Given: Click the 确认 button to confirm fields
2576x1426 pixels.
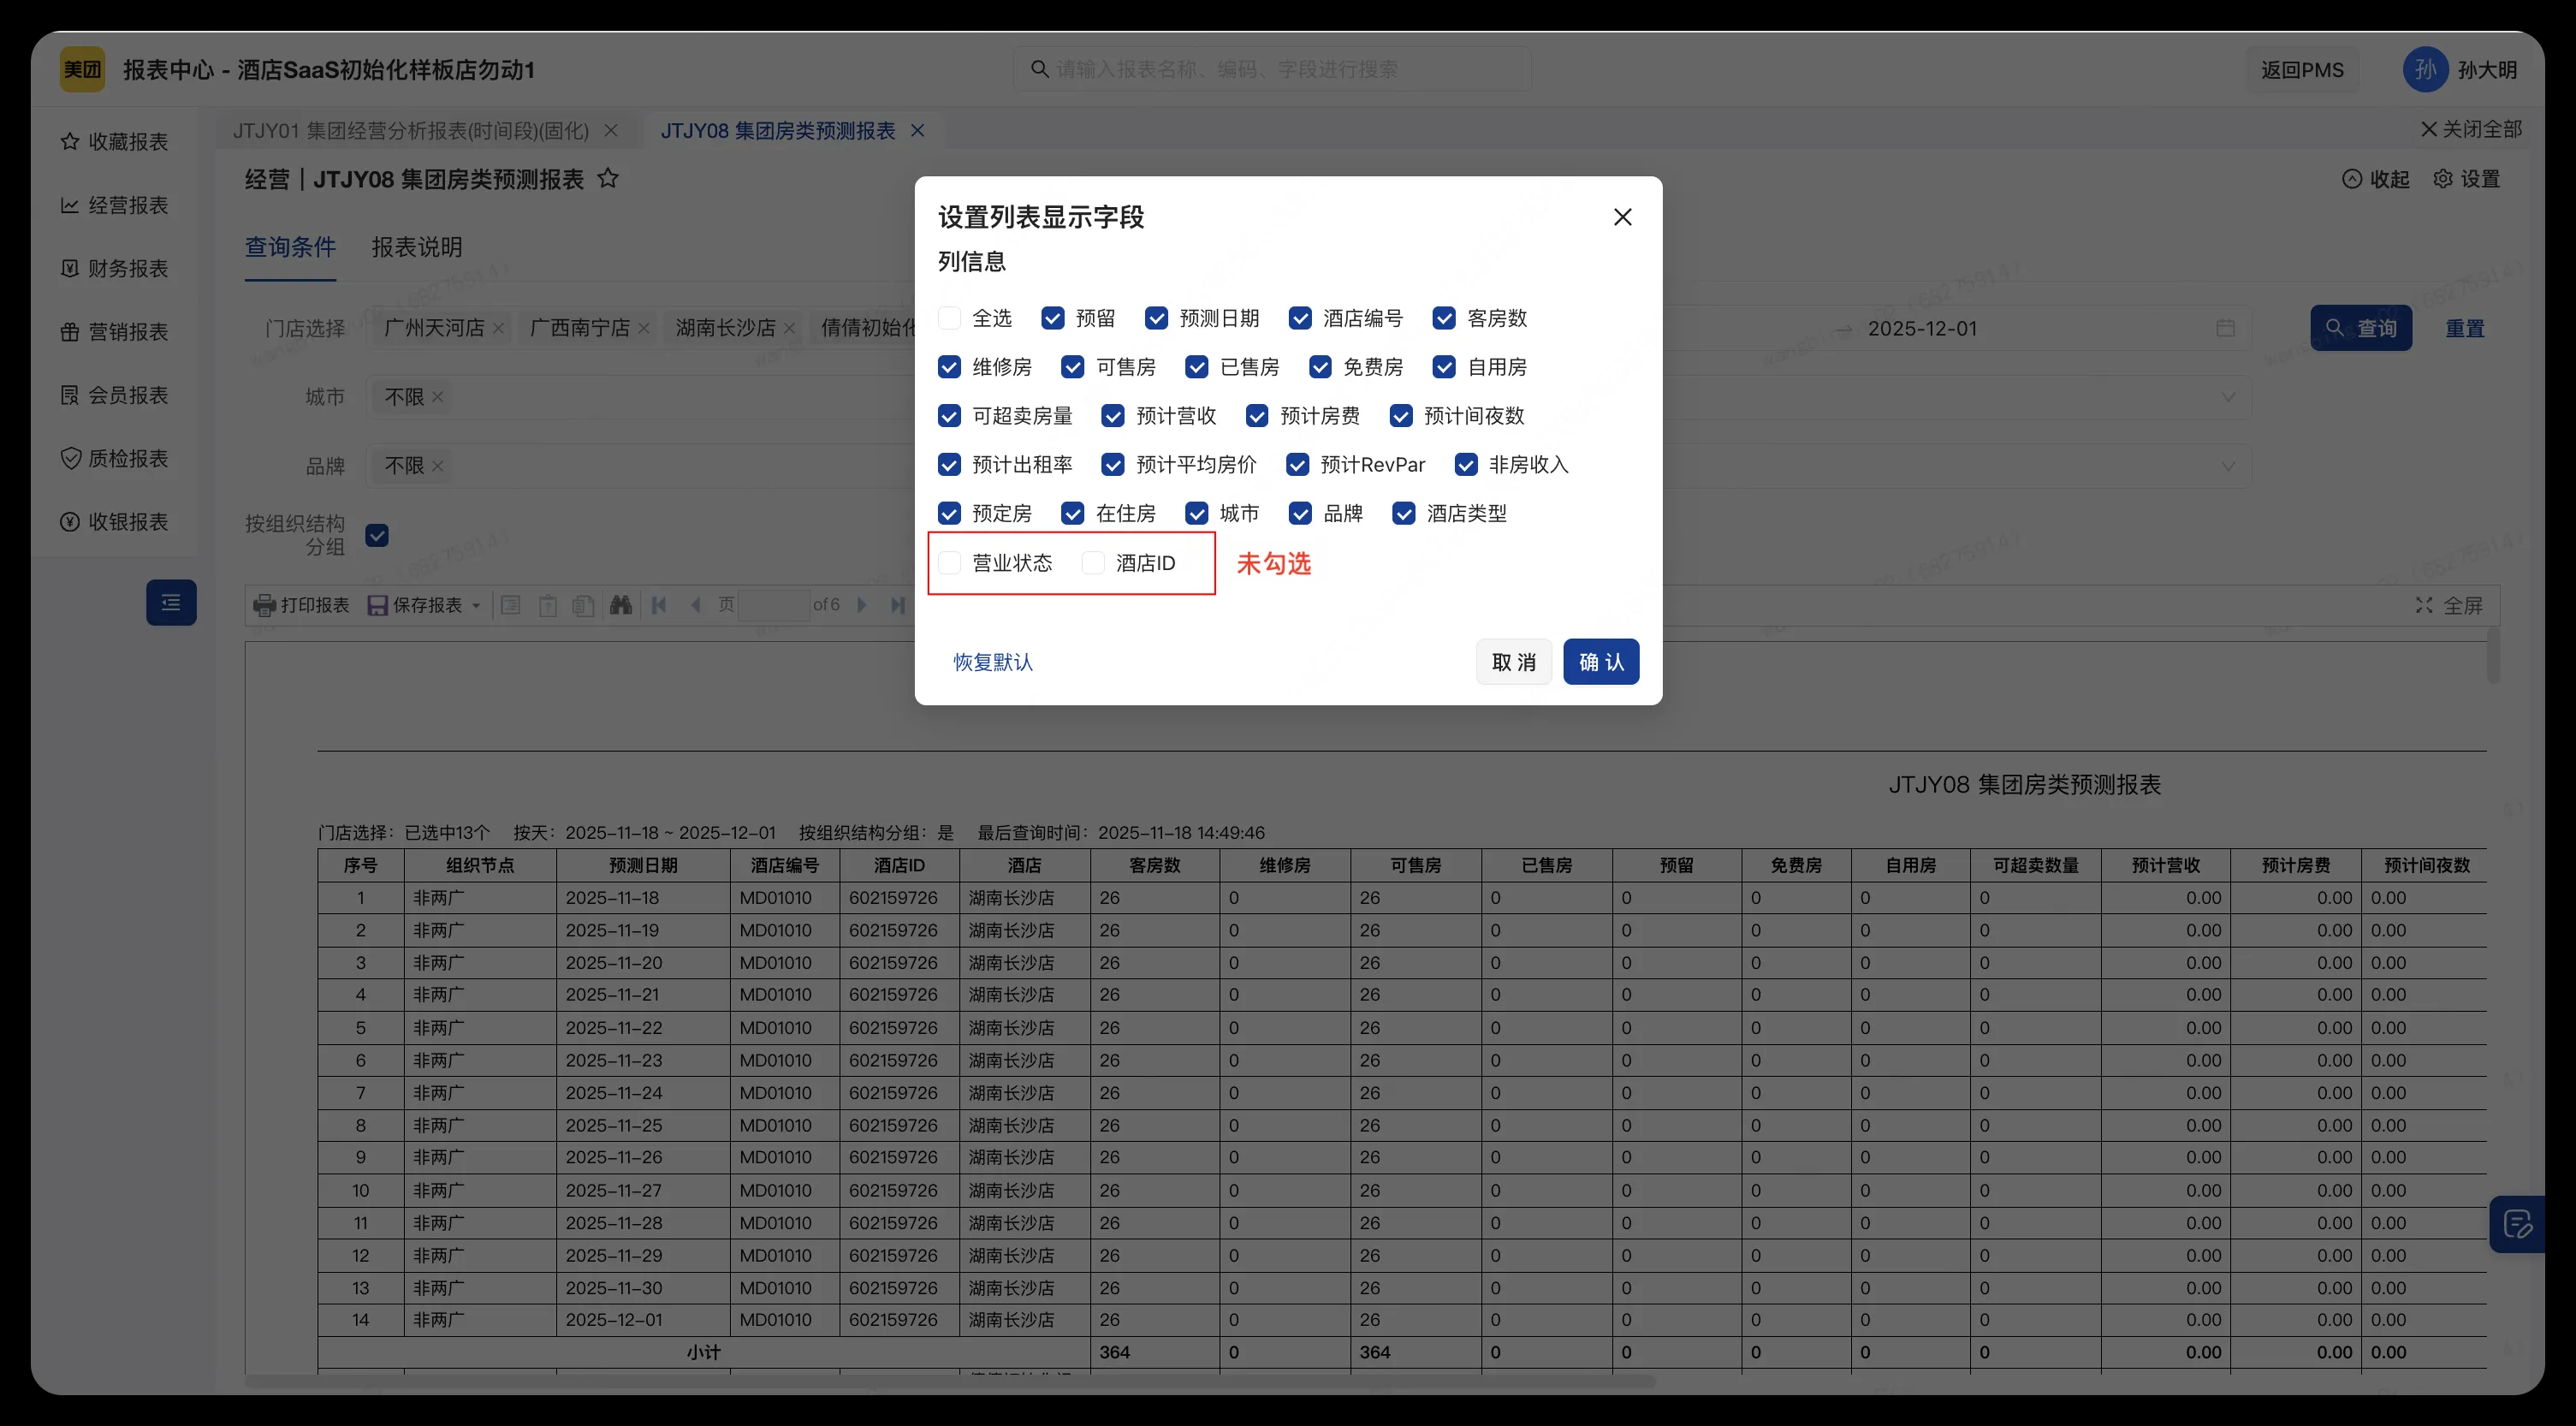Looking at the screenshot, I should 1600,661.
